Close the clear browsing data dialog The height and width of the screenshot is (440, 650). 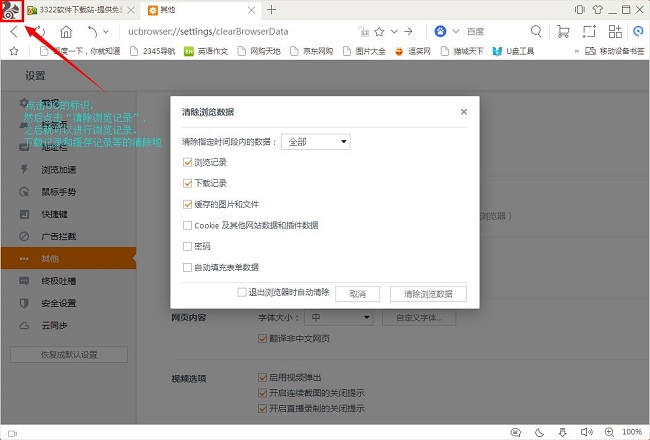click(x=464, y=112)
